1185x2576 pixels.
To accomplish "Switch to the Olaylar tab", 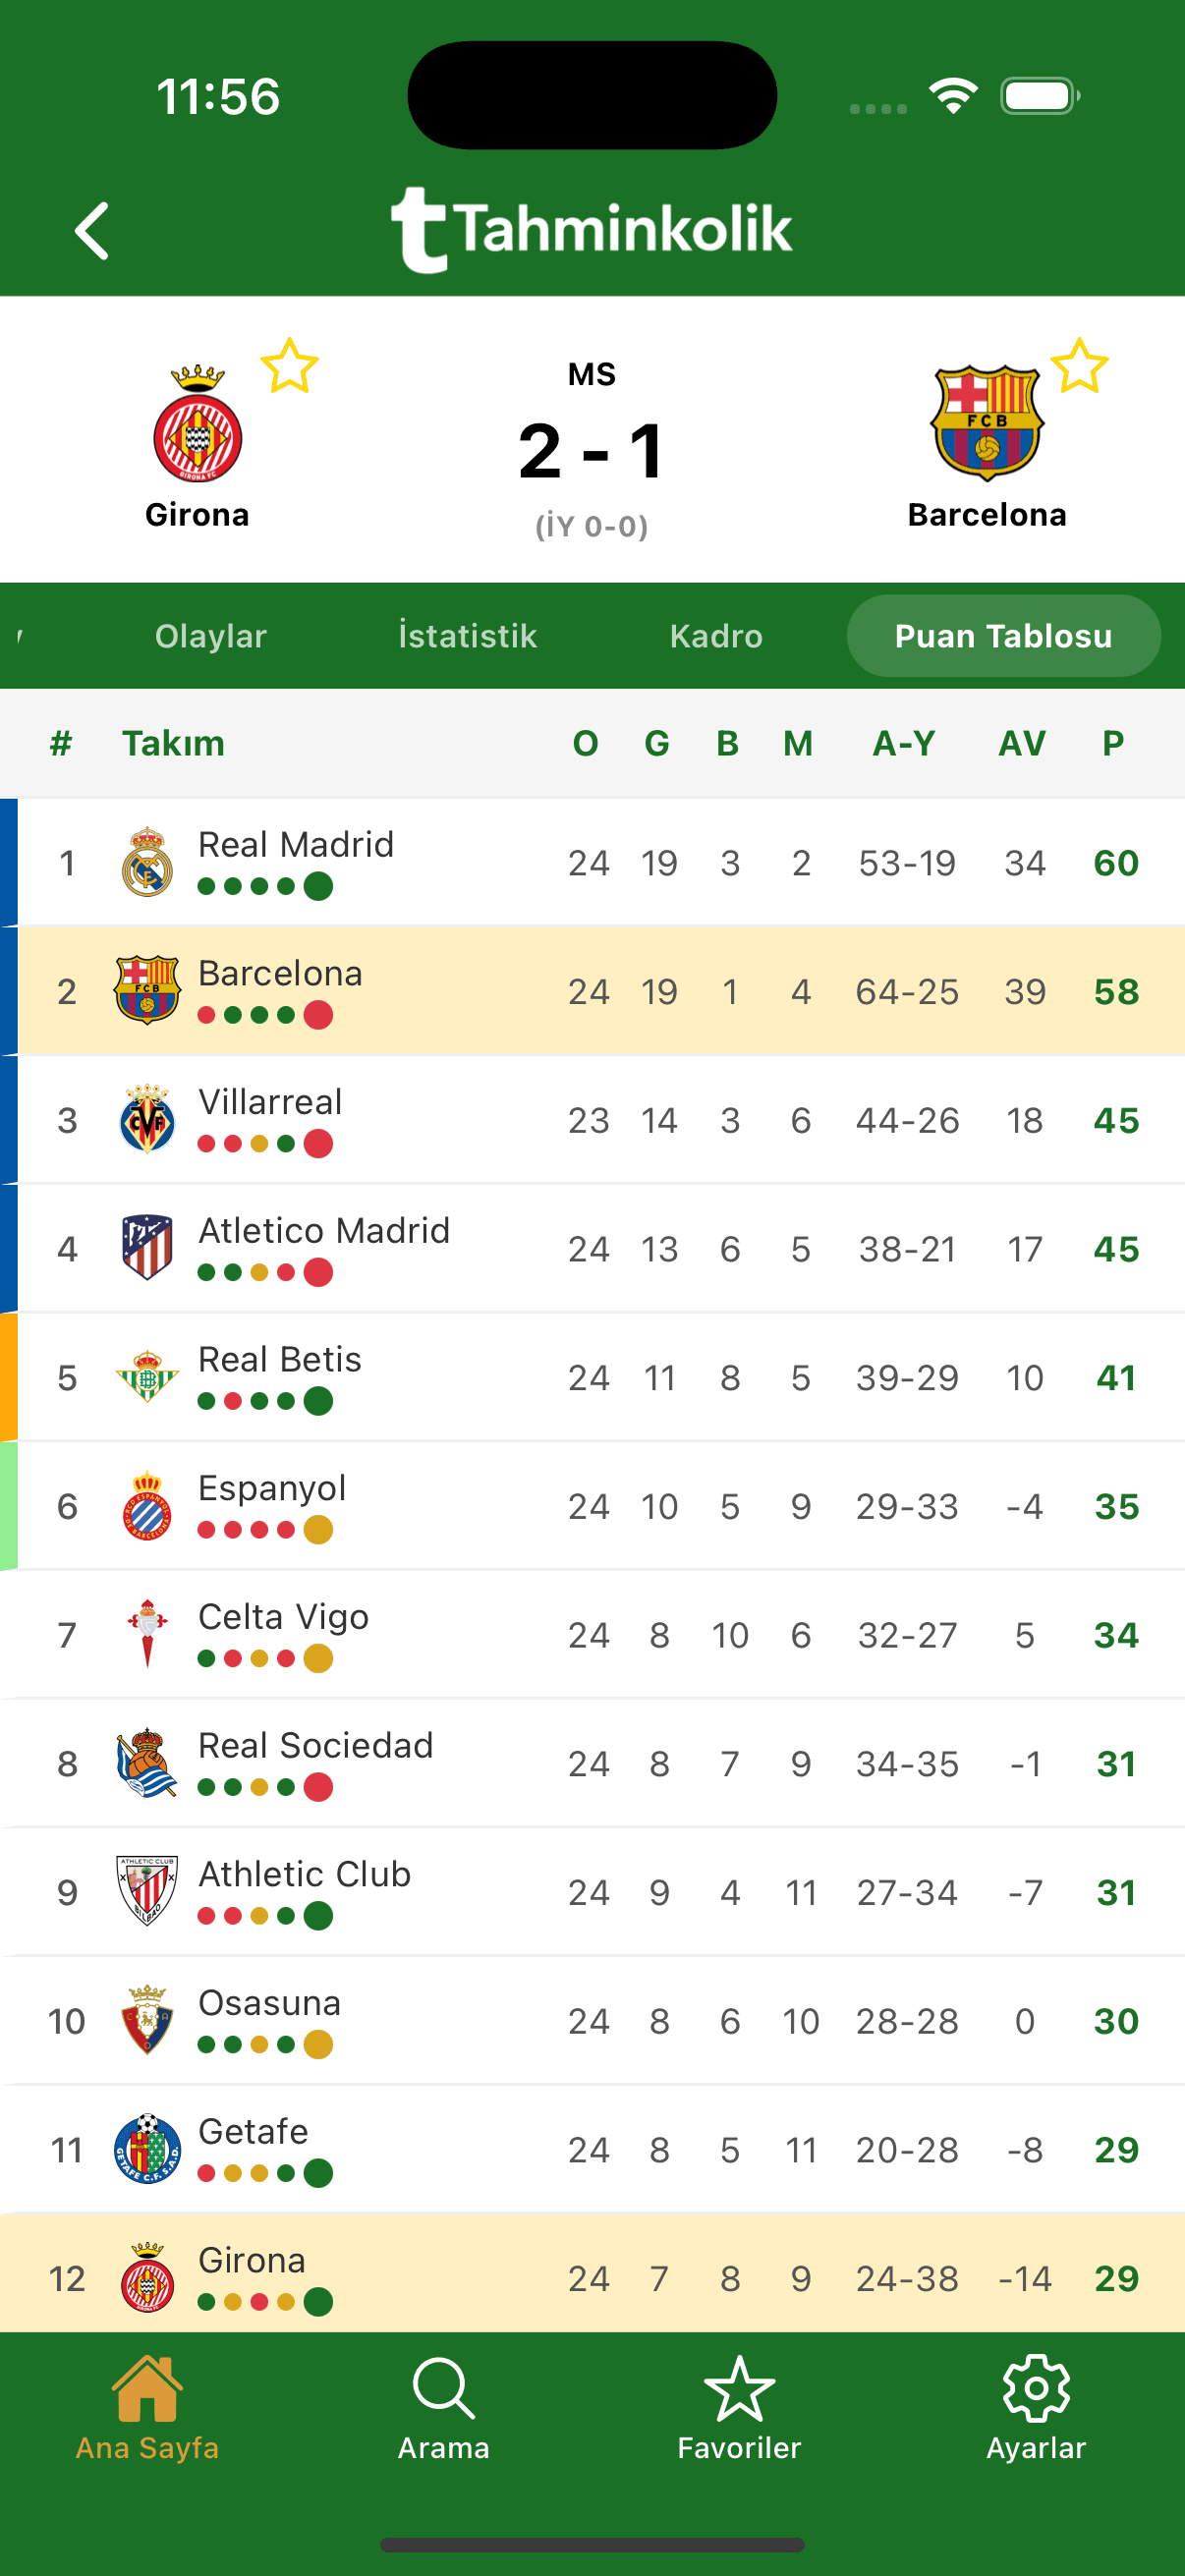I will click(x=211, y=636).
